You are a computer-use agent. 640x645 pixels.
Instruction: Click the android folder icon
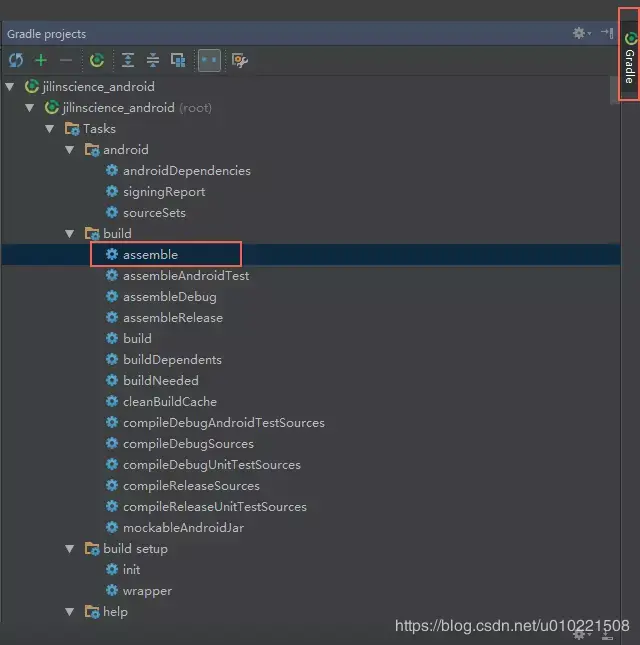point(92,150)
